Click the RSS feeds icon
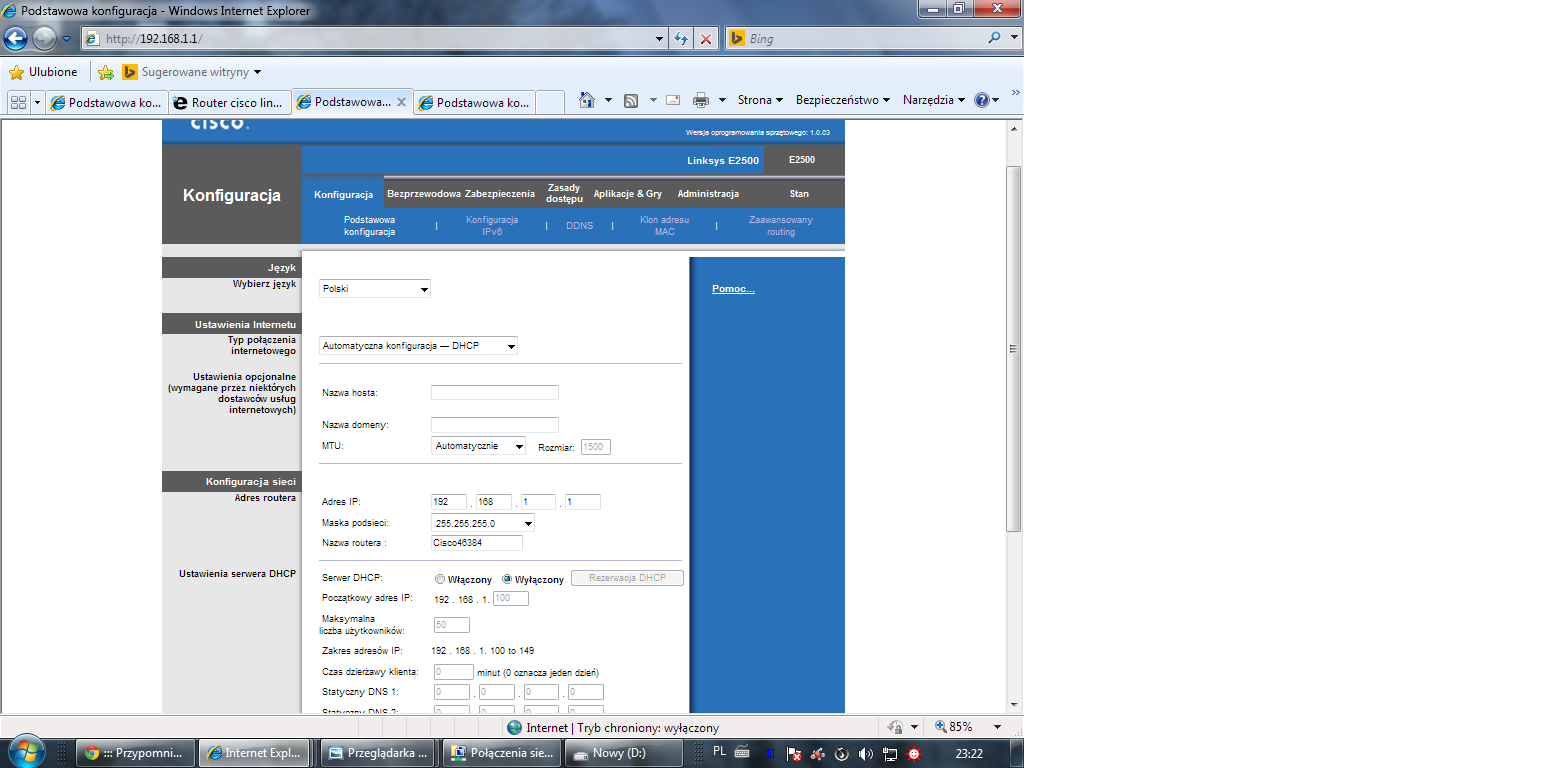The width and height of the screenshot is (1546, 768). (x=631, y=100)
